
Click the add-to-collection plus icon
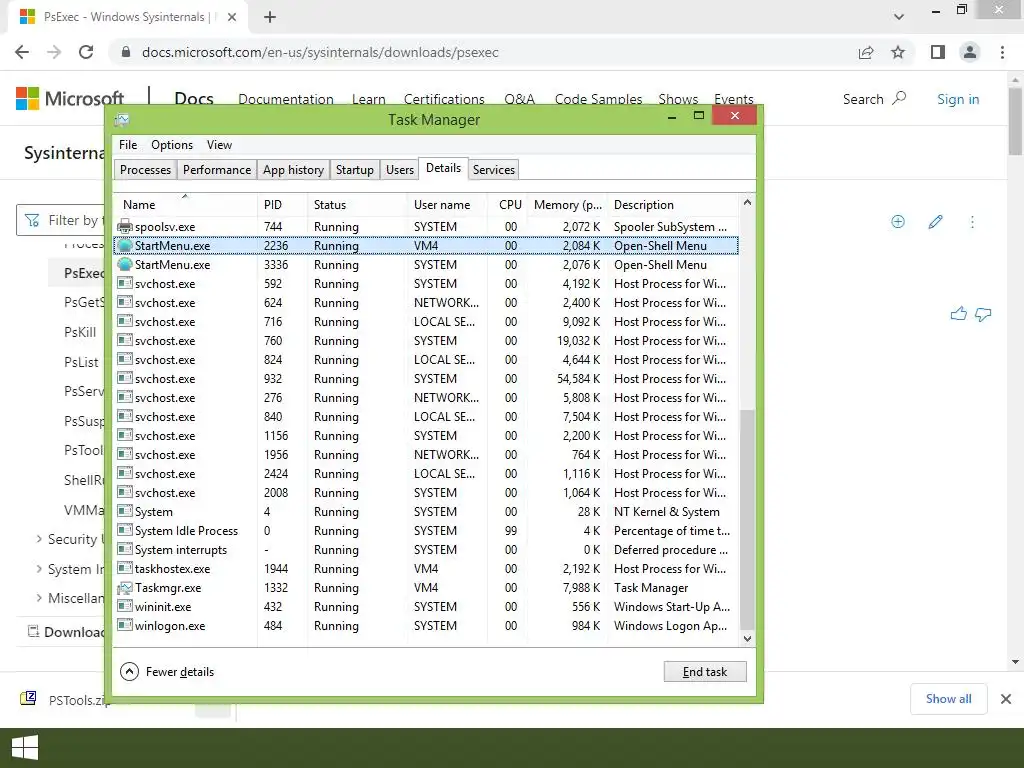coord(898,221)
